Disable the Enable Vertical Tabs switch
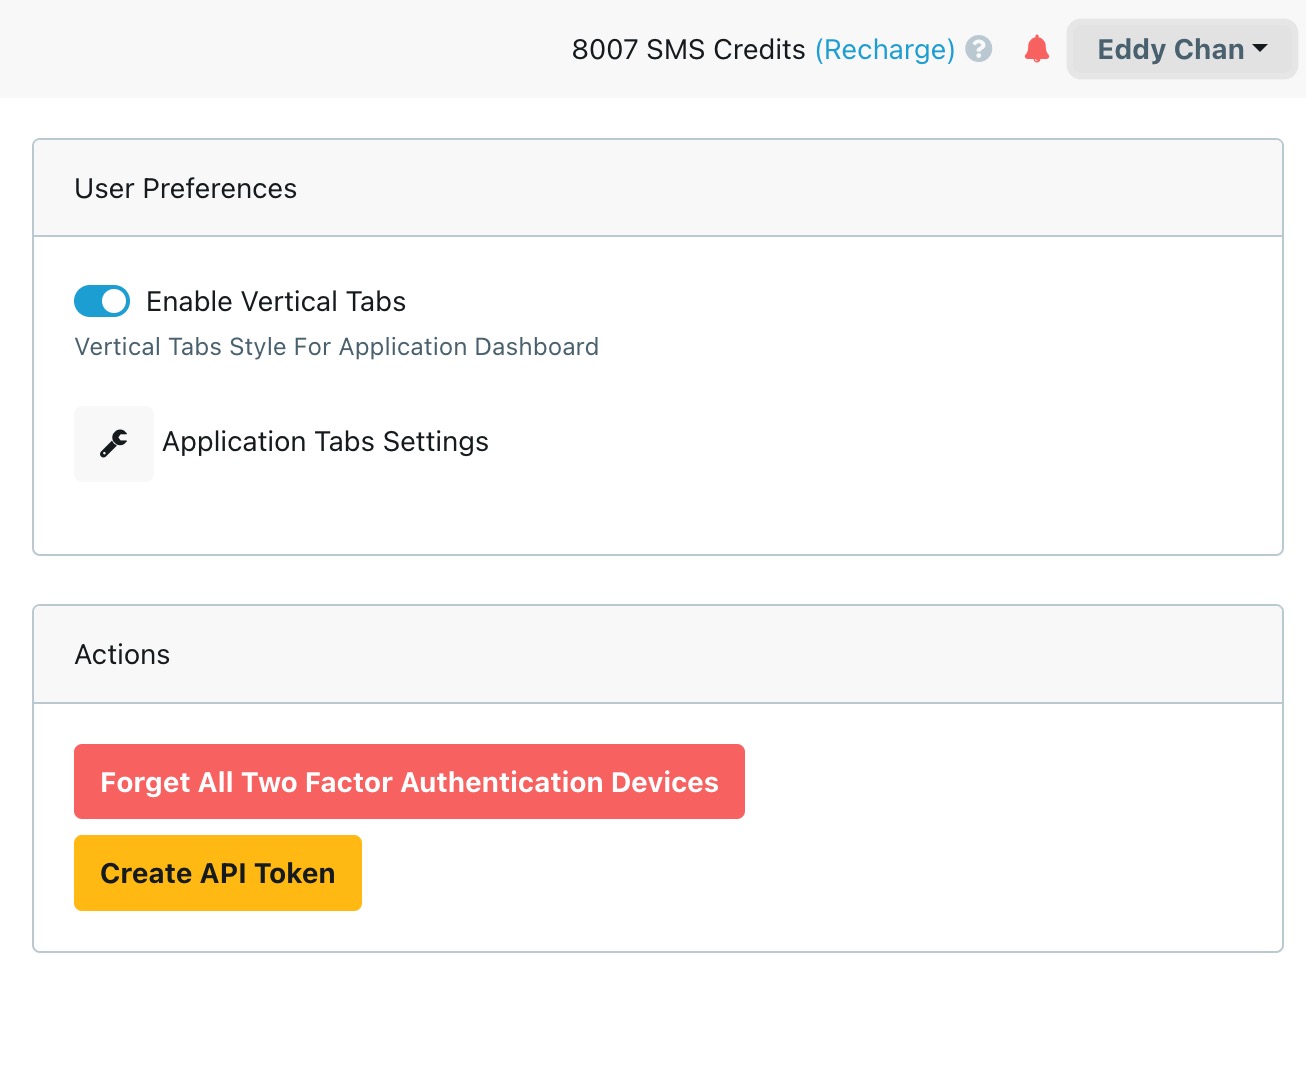 point(101,301)
